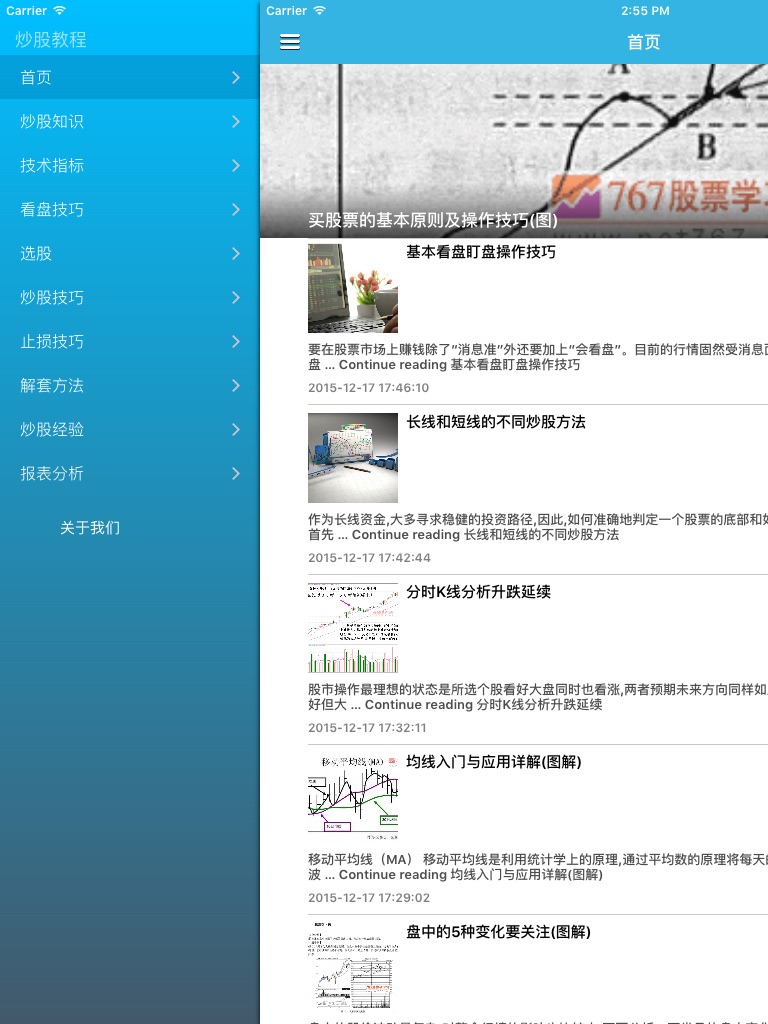
Task: Open 选股 category
Action: tap(129, 253)
